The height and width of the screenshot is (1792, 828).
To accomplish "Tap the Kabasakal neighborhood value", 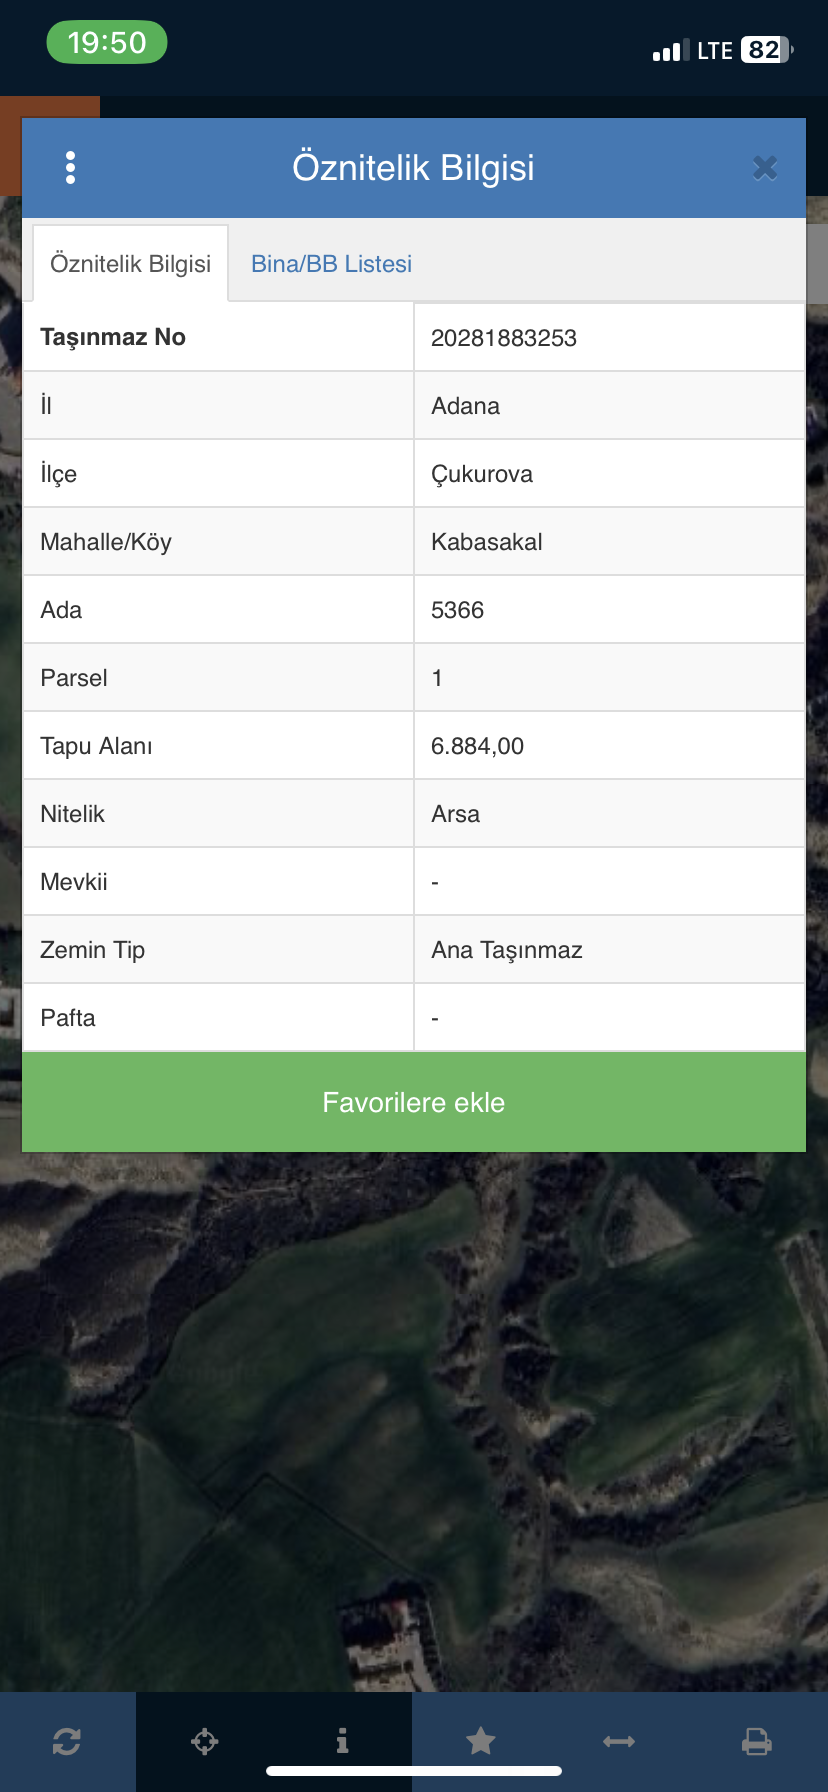I will pos(487,542).
